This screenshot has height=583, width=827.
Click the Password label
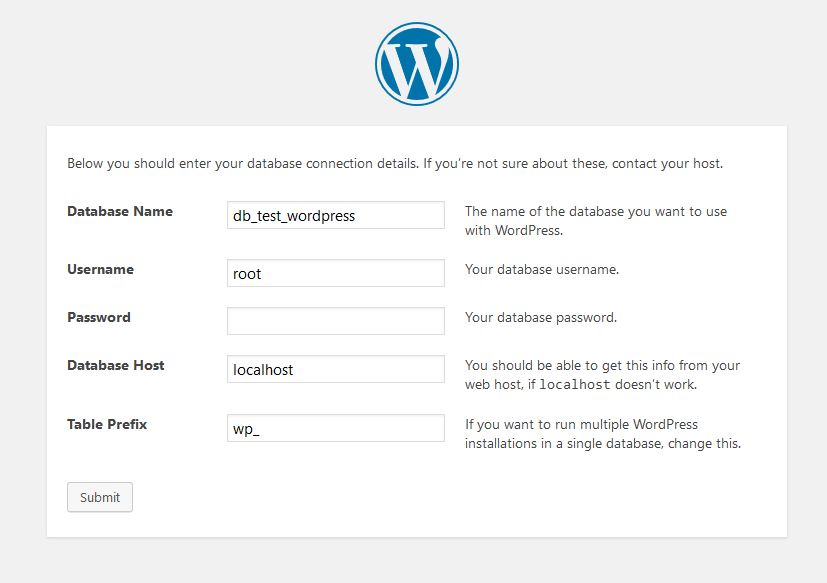coord(99,318)
